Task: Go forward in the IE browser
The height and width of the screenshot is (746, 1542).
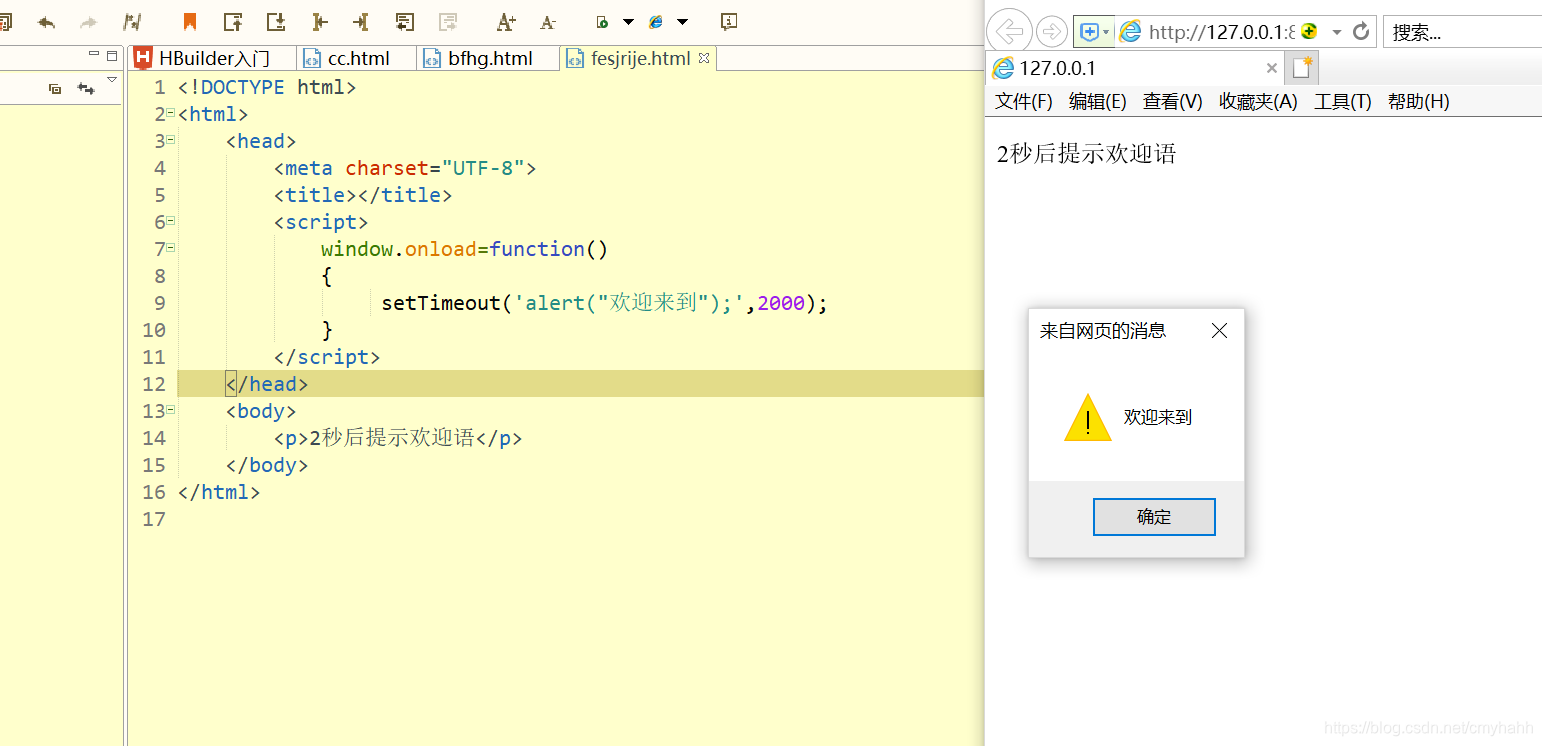Action: tap(1051, 31)
